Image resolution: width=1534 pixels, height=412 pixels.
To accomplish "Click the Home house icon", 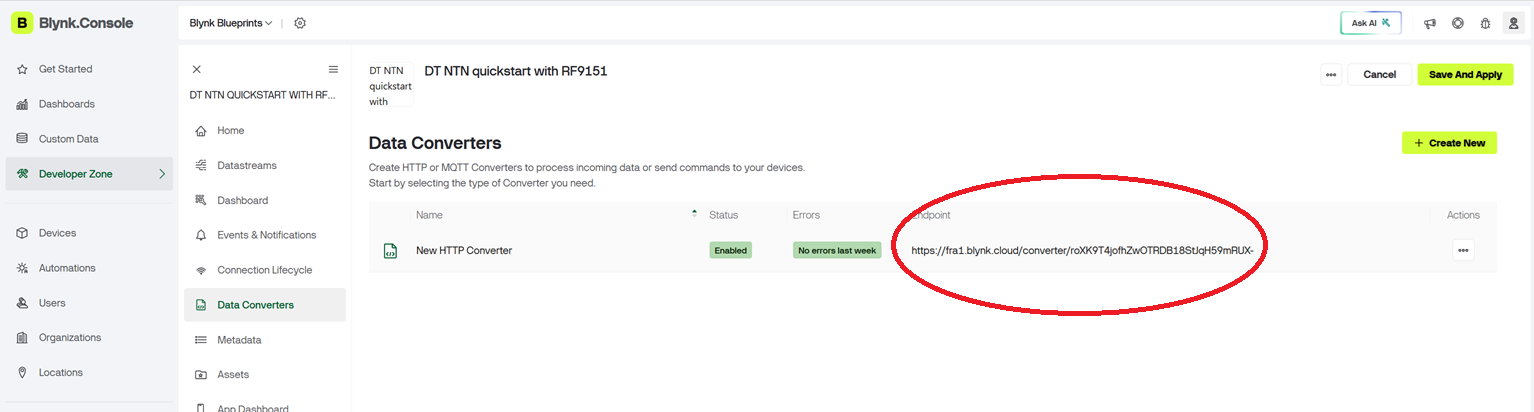I will pos(201,131).
